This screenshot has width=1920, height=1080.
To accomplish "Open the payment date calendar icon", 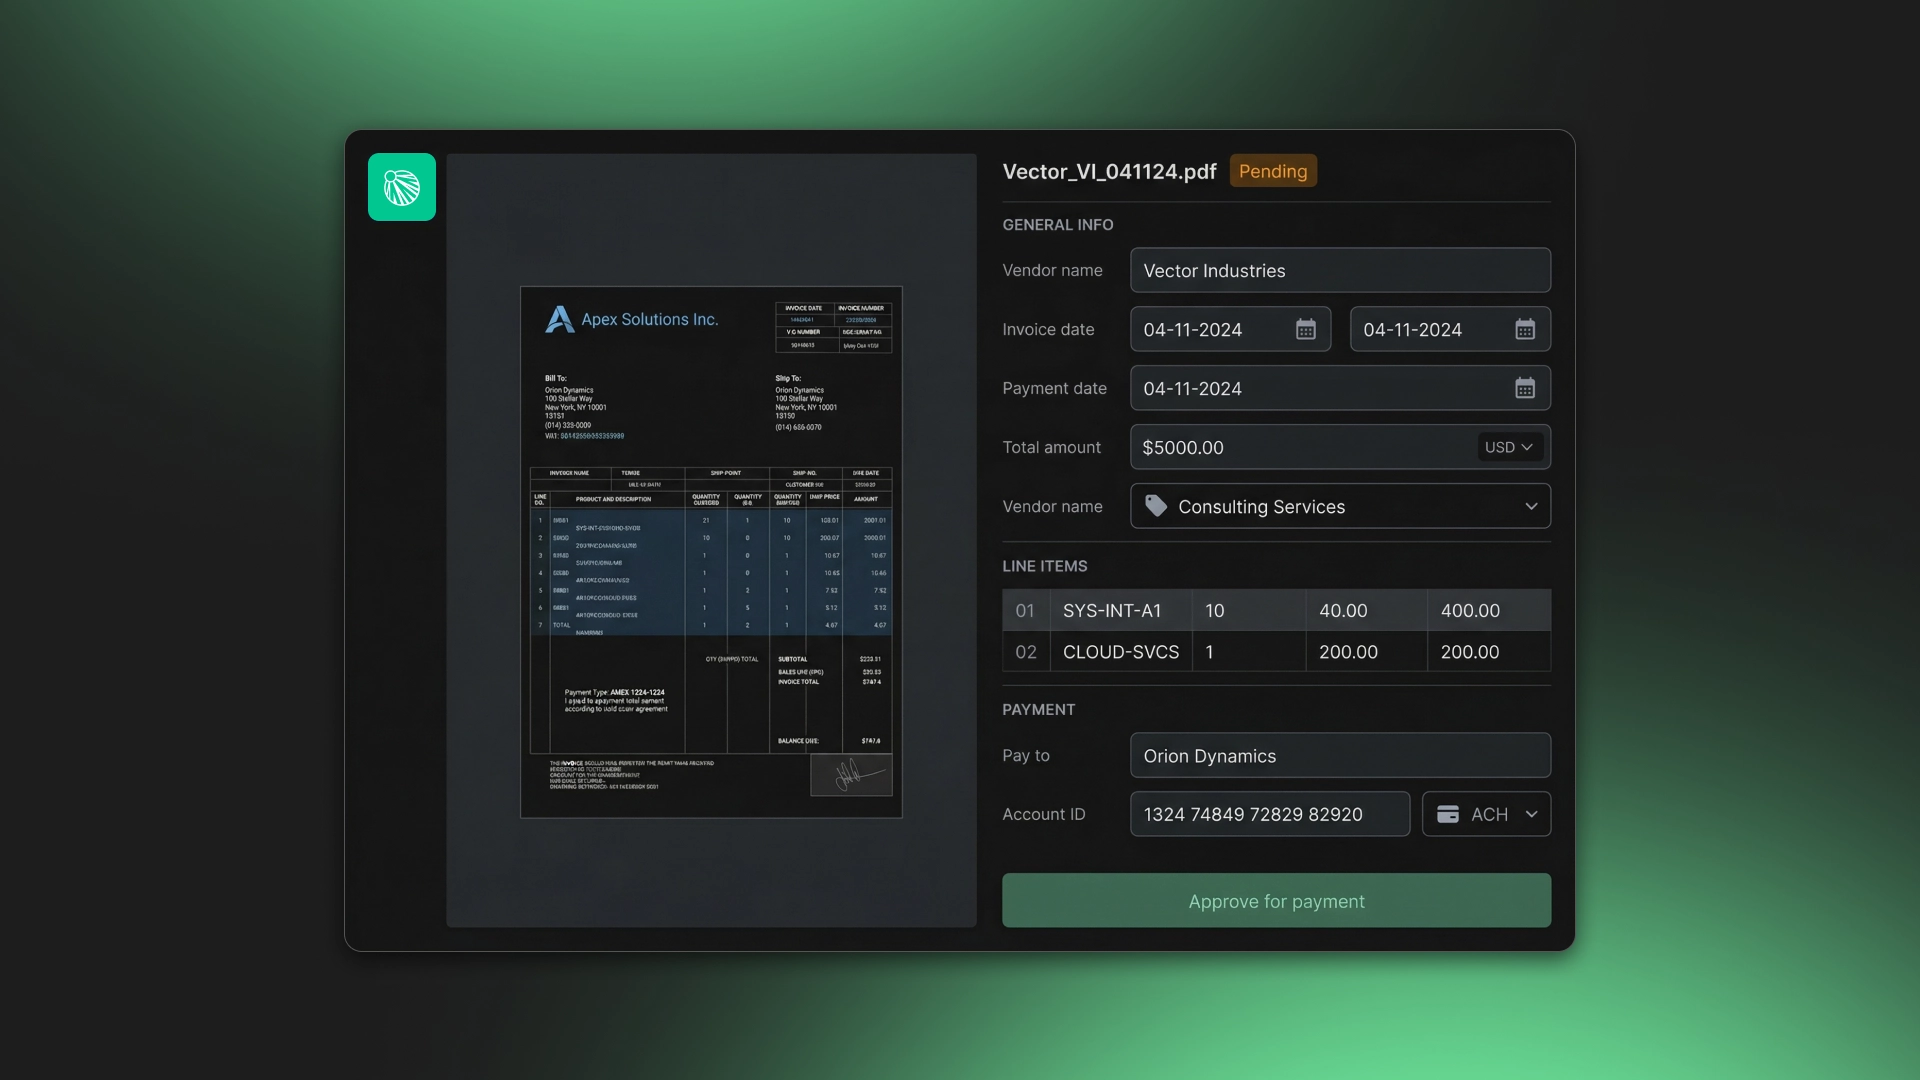I will [x=1524, y=388].
